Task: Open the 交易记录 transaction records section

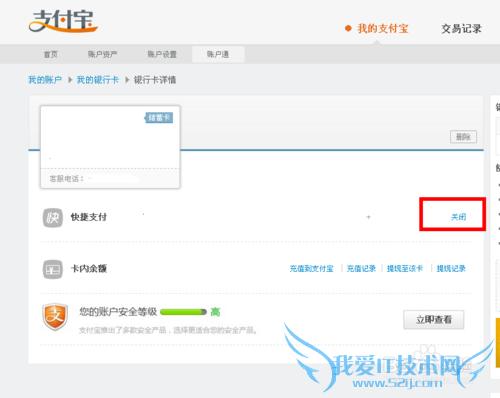Action: [x=461, y=29]
